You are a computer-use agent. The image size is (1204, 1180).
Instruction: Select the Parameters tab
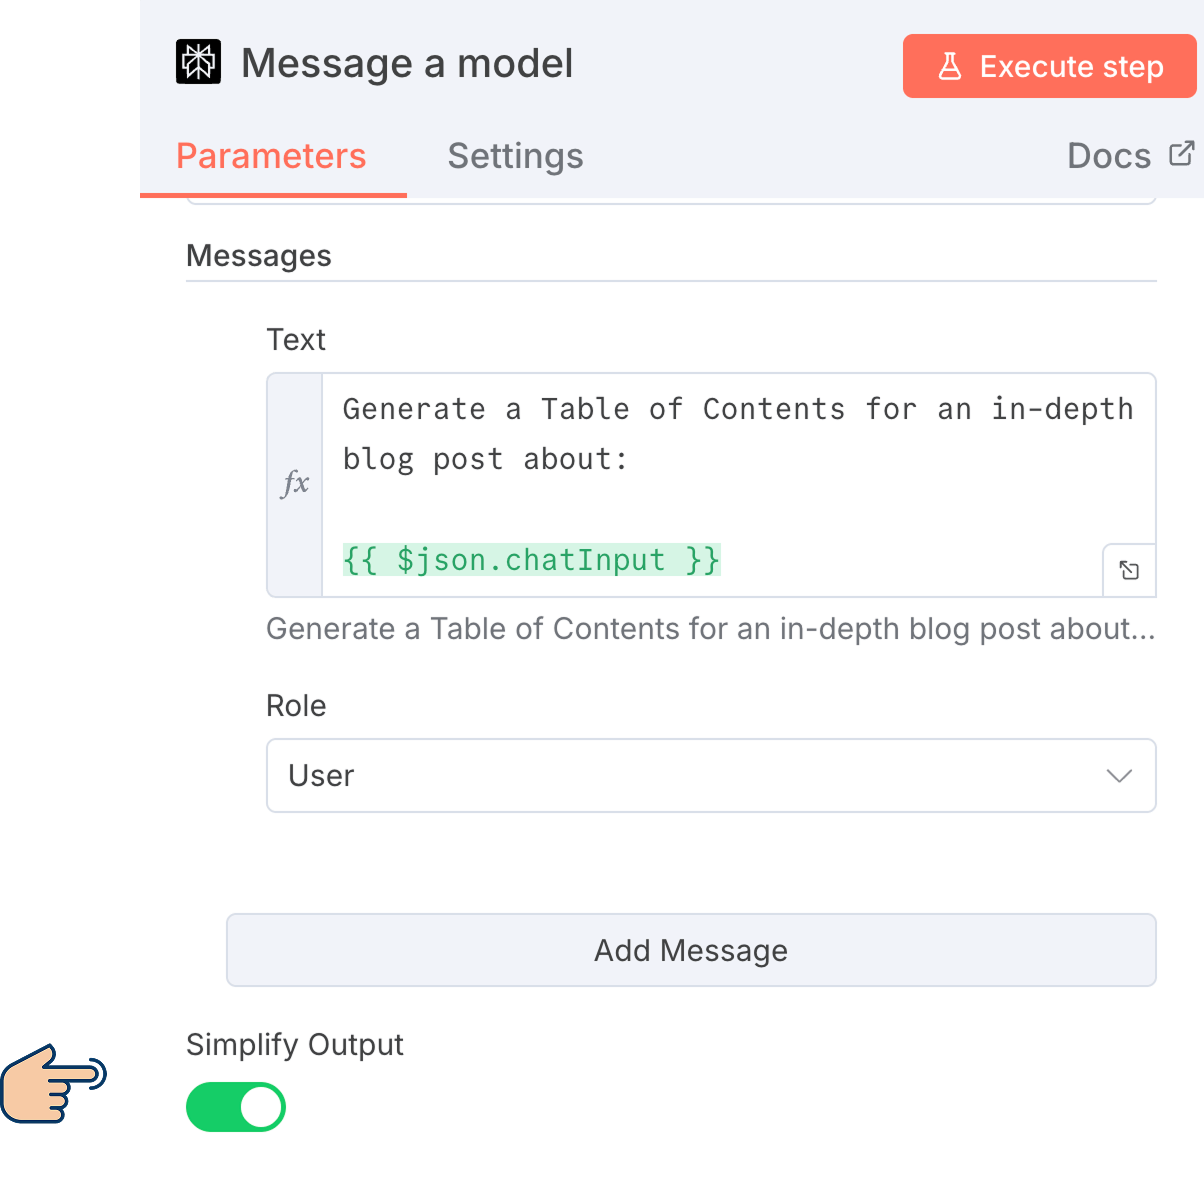pyautogui.click(x=271, y=156)
